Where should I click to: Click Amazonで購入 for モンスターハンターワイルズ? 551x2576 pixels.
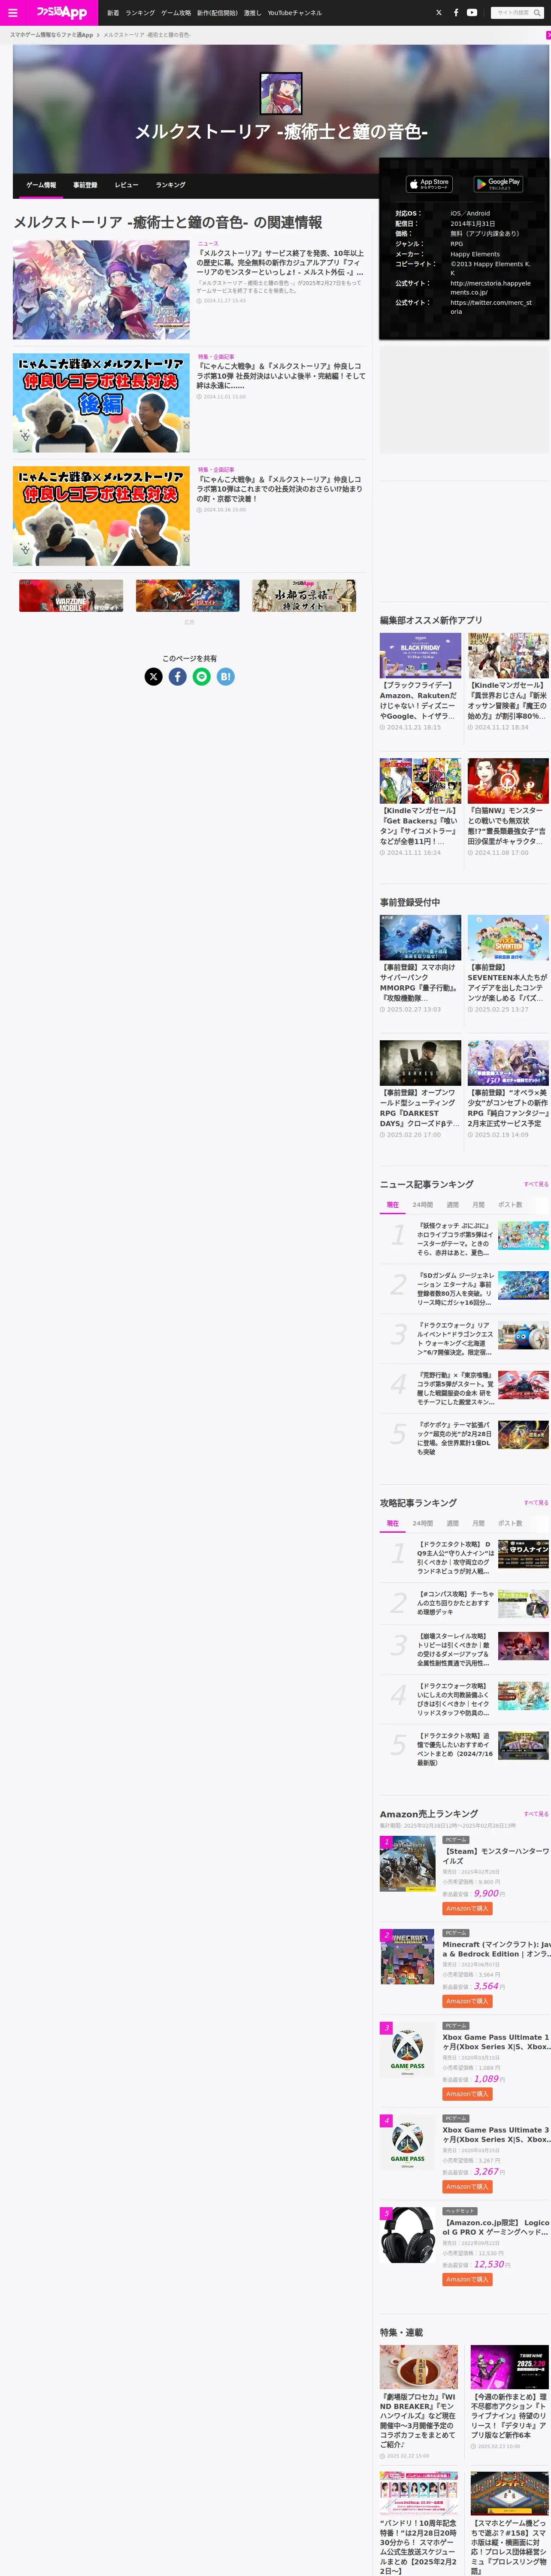coord(467,1909)
